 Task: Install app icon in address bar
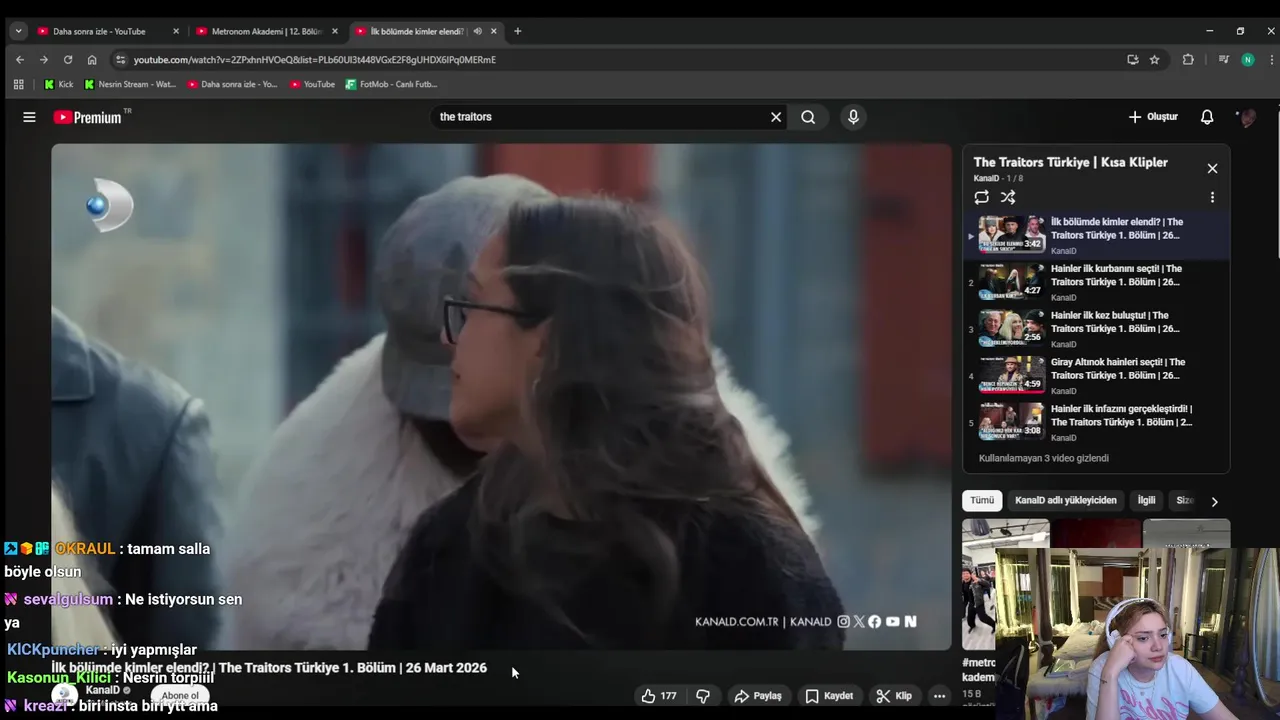pyautogui.click(x=1132, y=60)
